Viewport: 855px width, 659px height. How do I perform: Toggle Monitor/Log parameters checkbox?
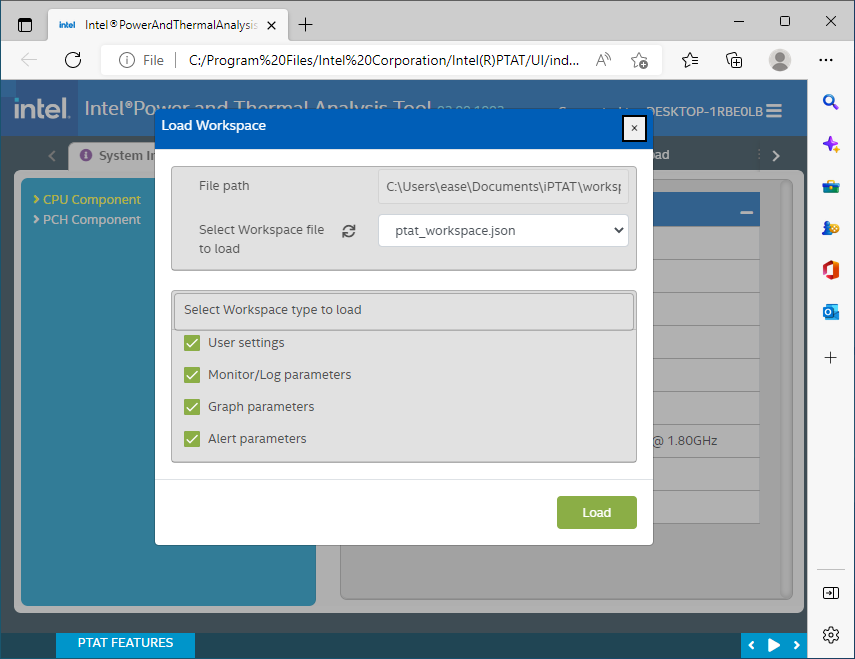click(x=192, y=375)
